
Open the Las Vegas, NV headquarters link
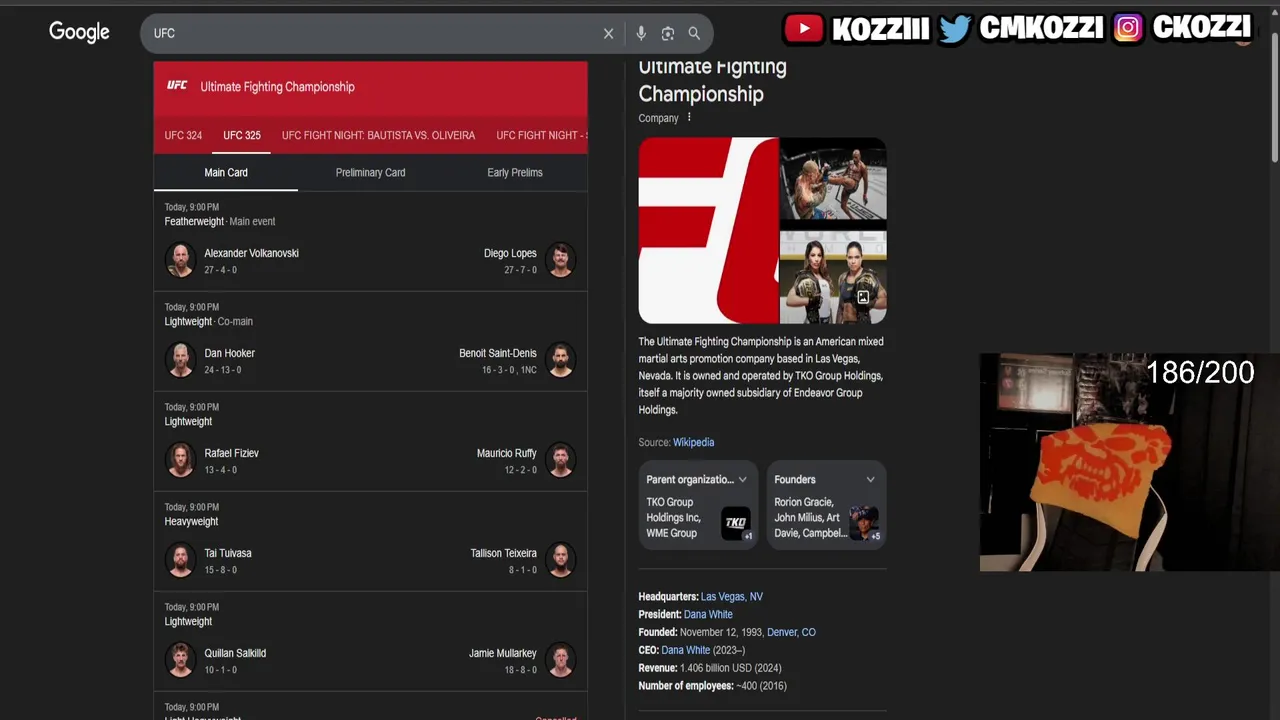732,597
